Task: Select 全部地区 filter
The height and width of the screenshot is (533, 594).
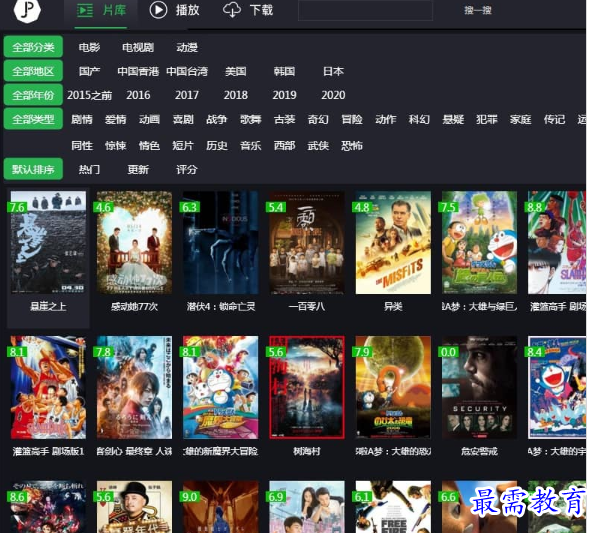Action: [33, 71]
